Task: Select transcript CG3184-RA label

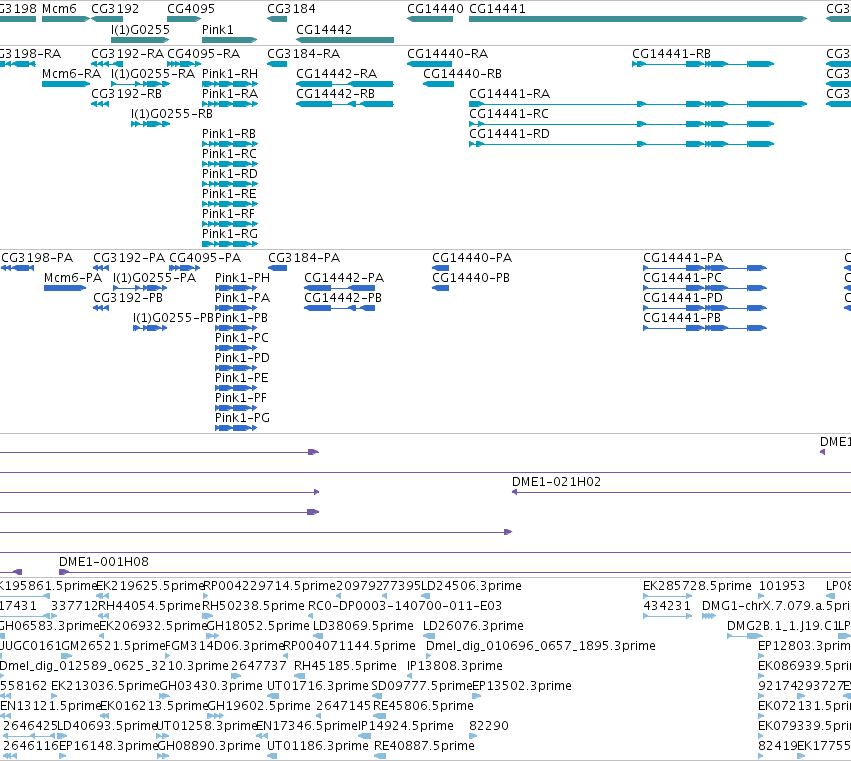Action: tap(303, 54)
